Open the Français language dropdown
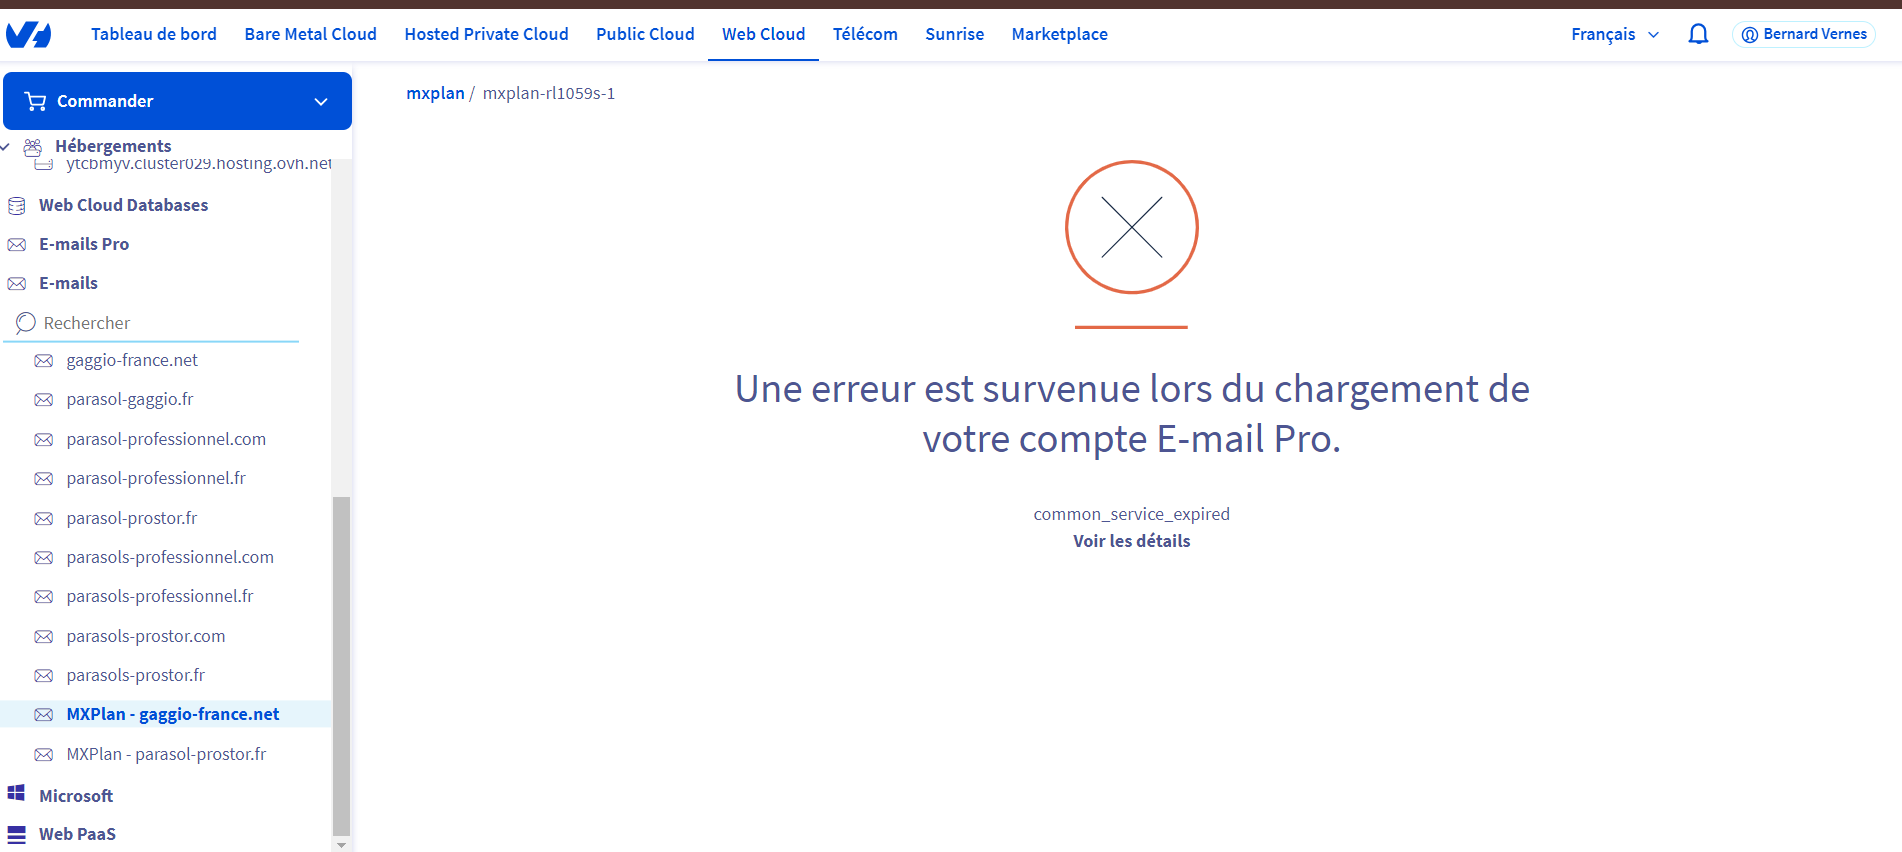This screenshot has height=852, width=1902. (1614, 35)
